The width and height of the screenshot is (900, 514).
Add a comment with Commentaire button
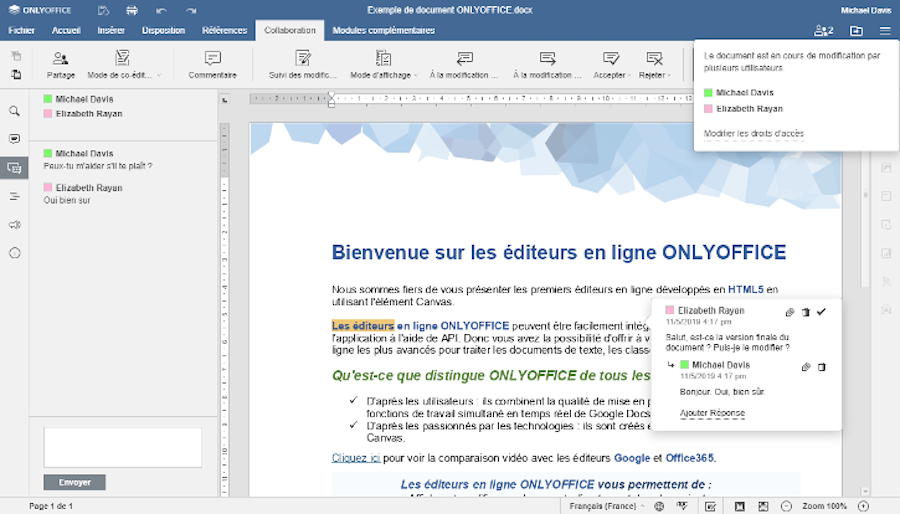tap(212, 64)
